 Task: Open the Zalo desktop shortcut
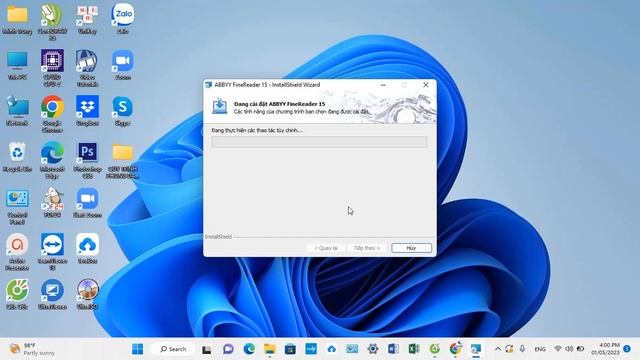tap(122, 19)
